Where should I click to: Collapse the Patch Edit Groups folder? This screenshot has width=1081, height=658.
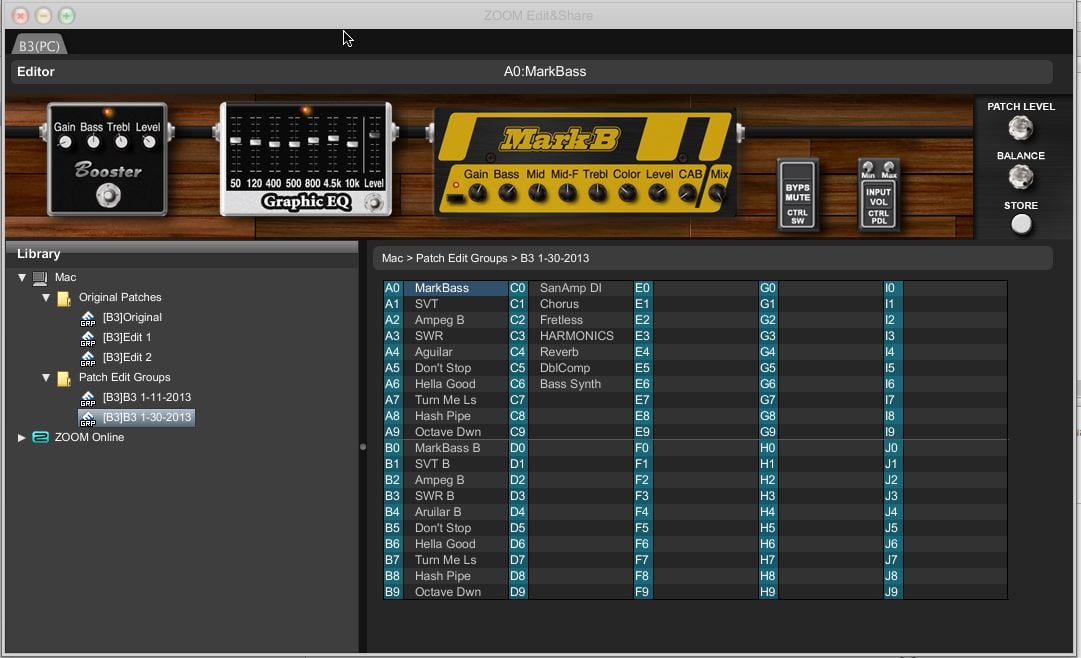click(x=46, y=377)
